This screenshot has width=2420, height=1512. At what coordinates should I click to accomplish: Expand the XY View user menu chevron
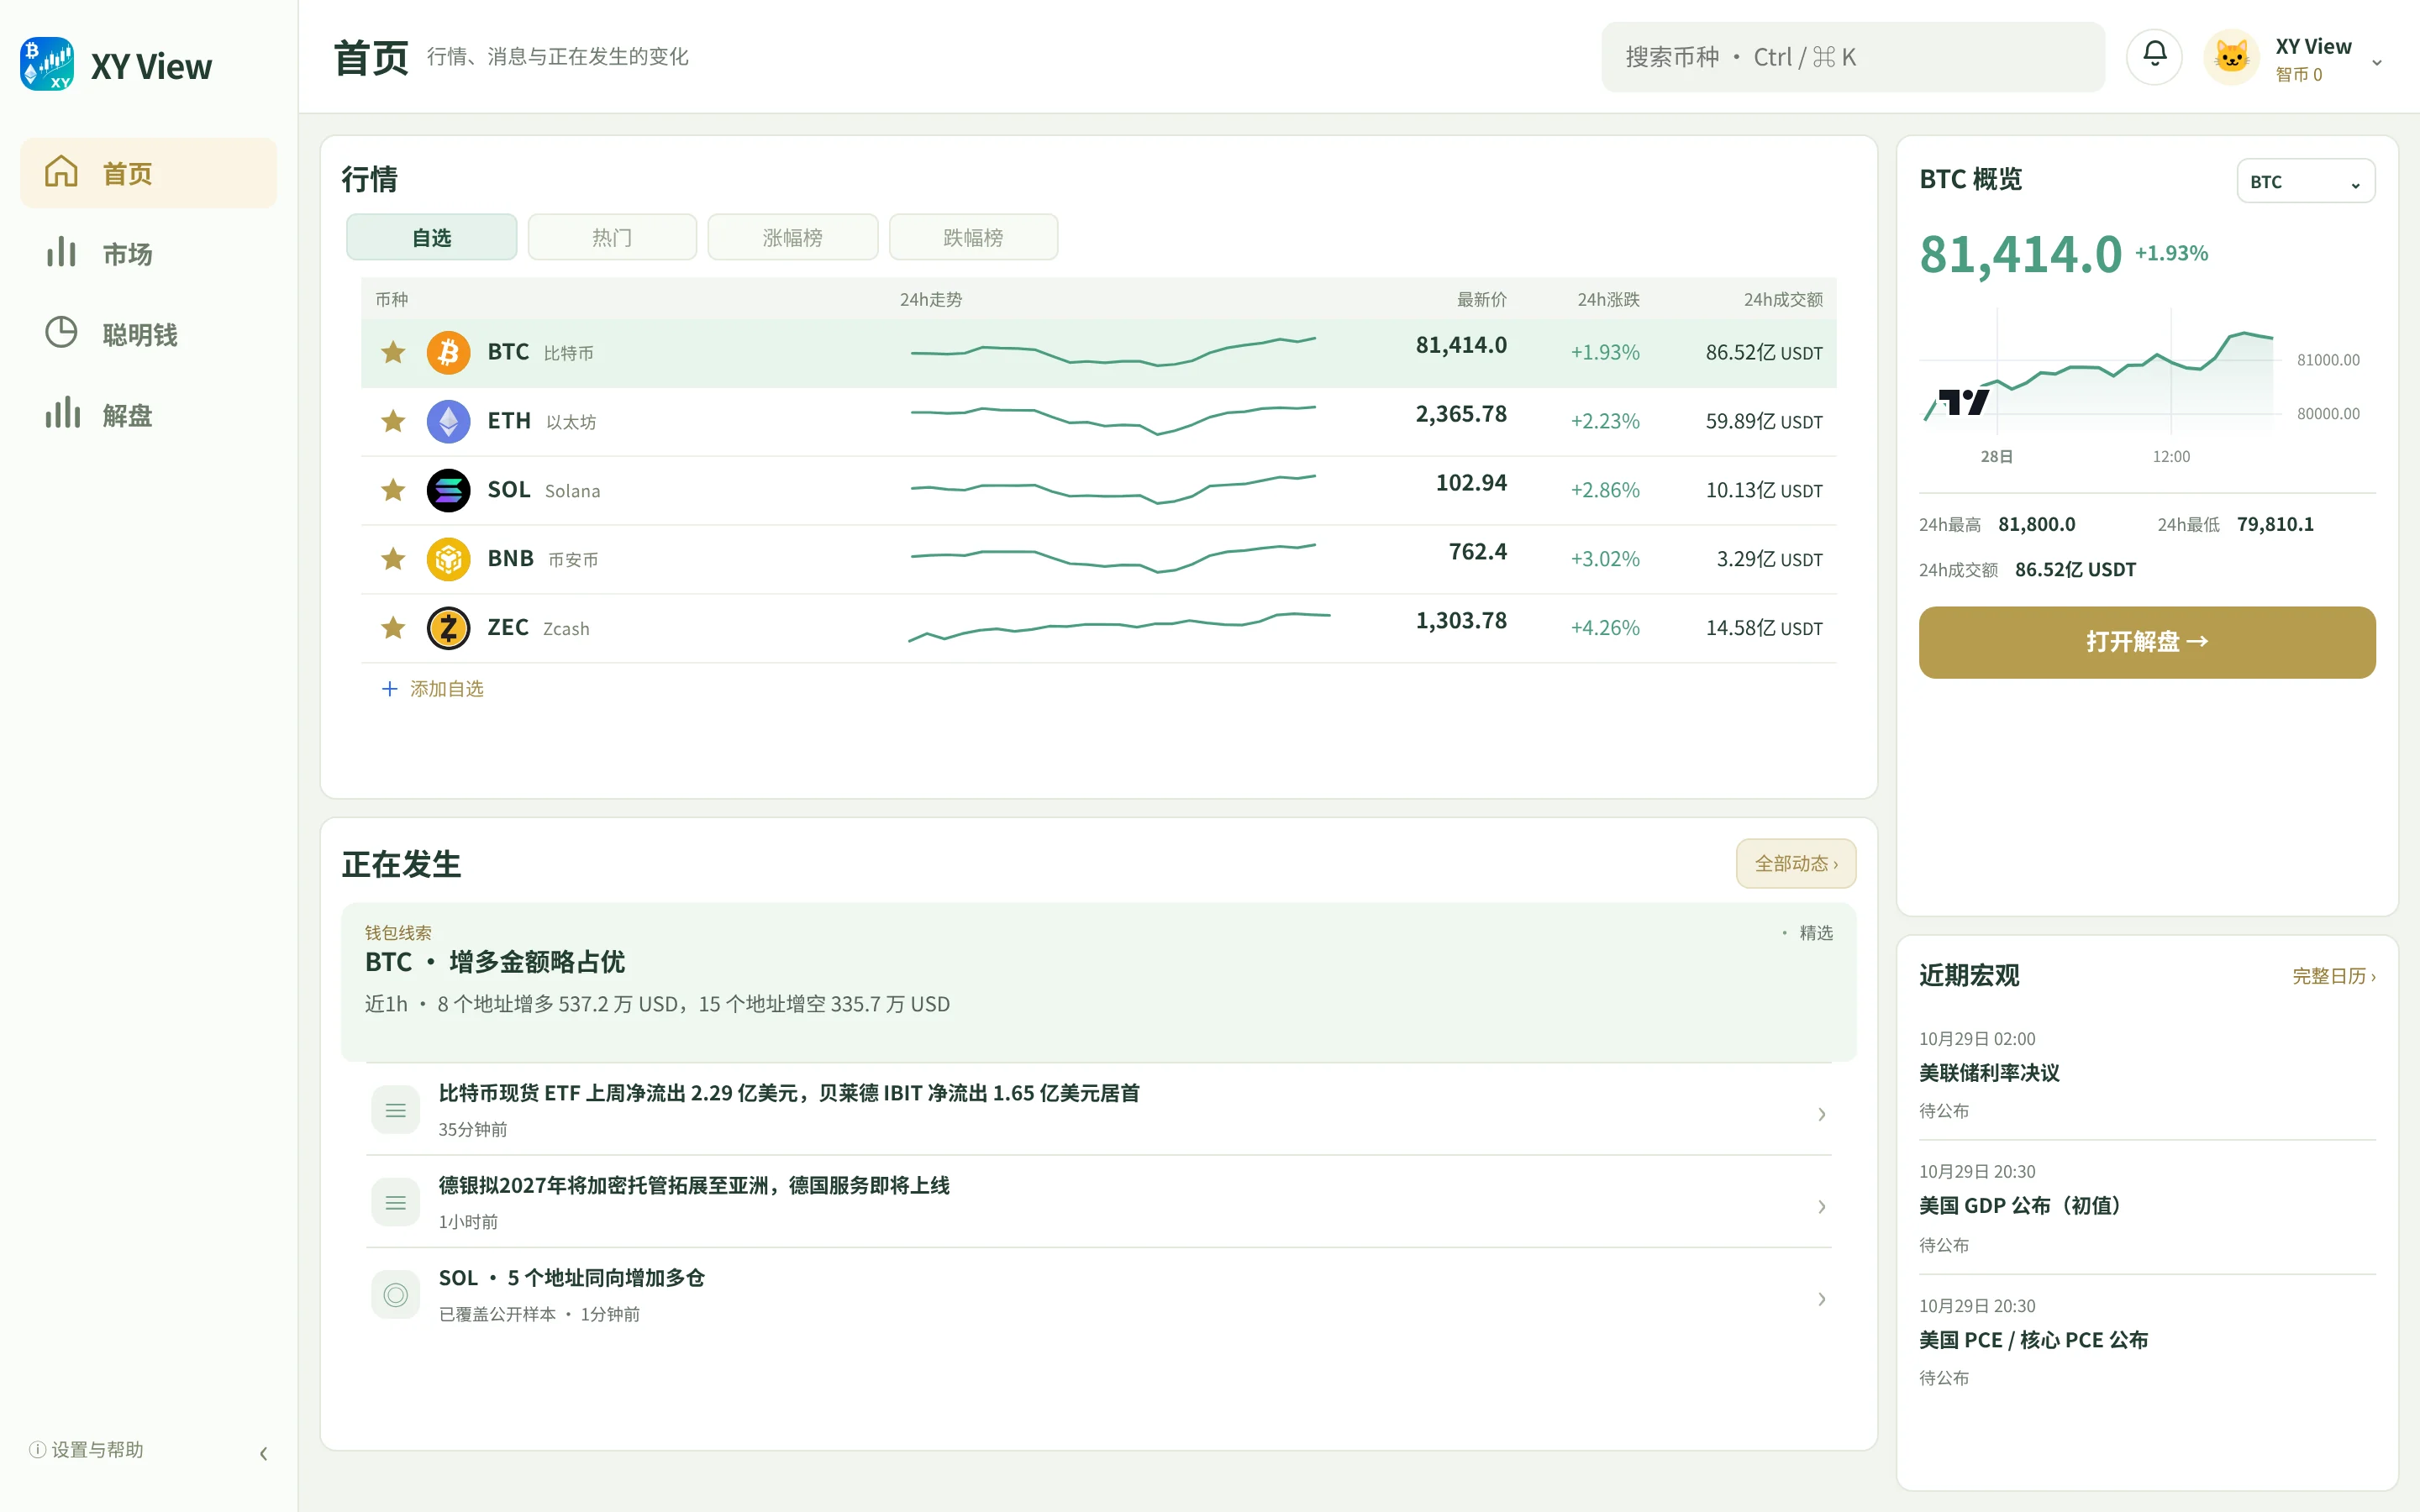tap(2377, 62)
